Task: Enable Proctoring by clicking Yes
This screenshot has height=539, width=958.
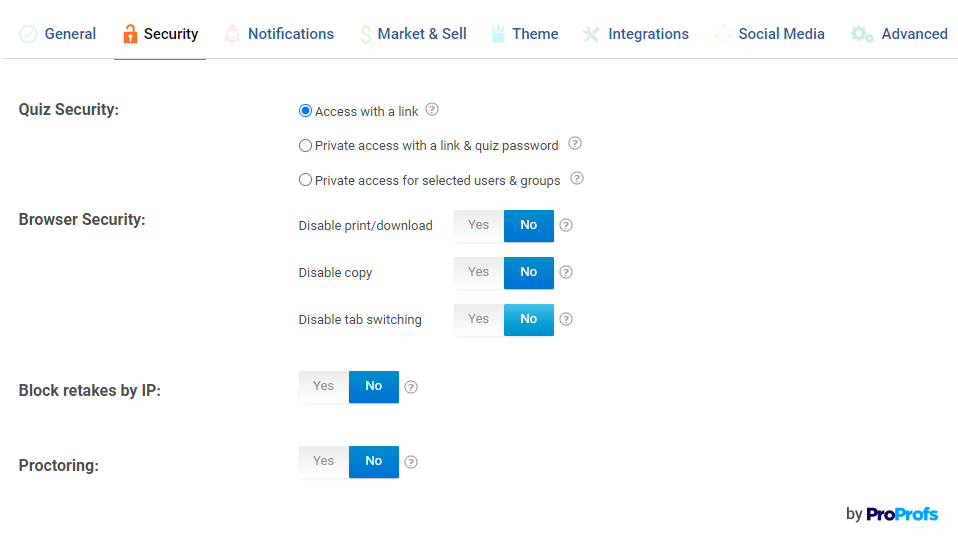Action: pos(324,461)
